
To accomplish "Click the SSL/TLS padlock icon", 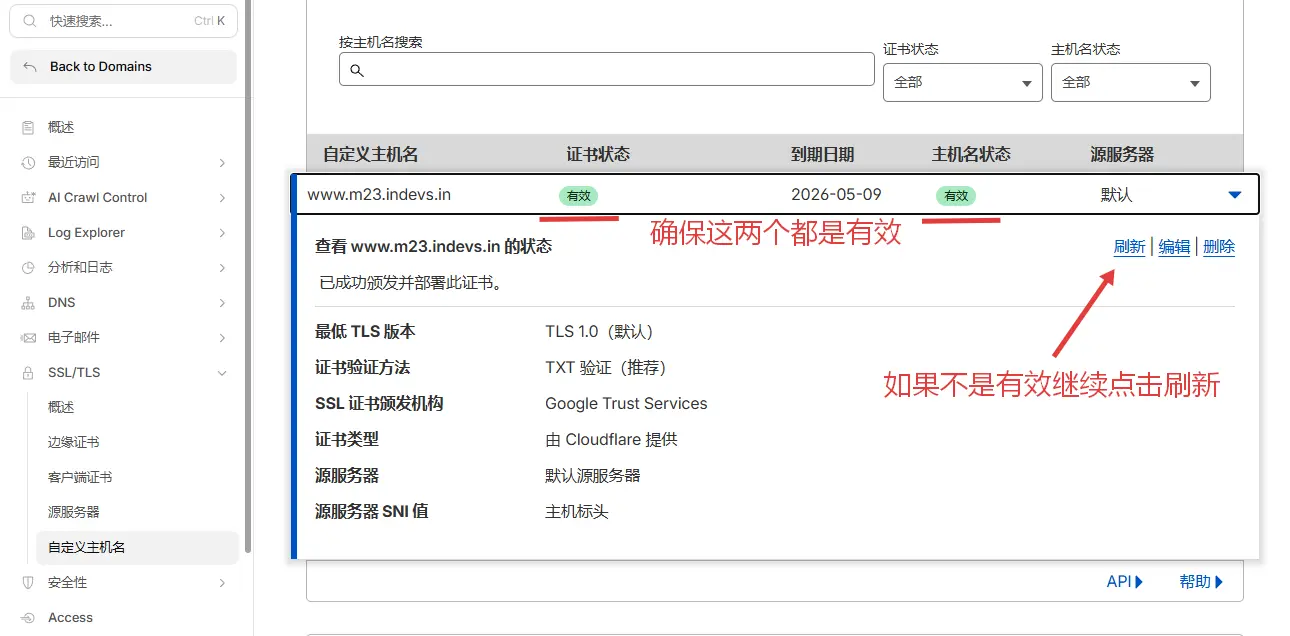I will [29, 372].
